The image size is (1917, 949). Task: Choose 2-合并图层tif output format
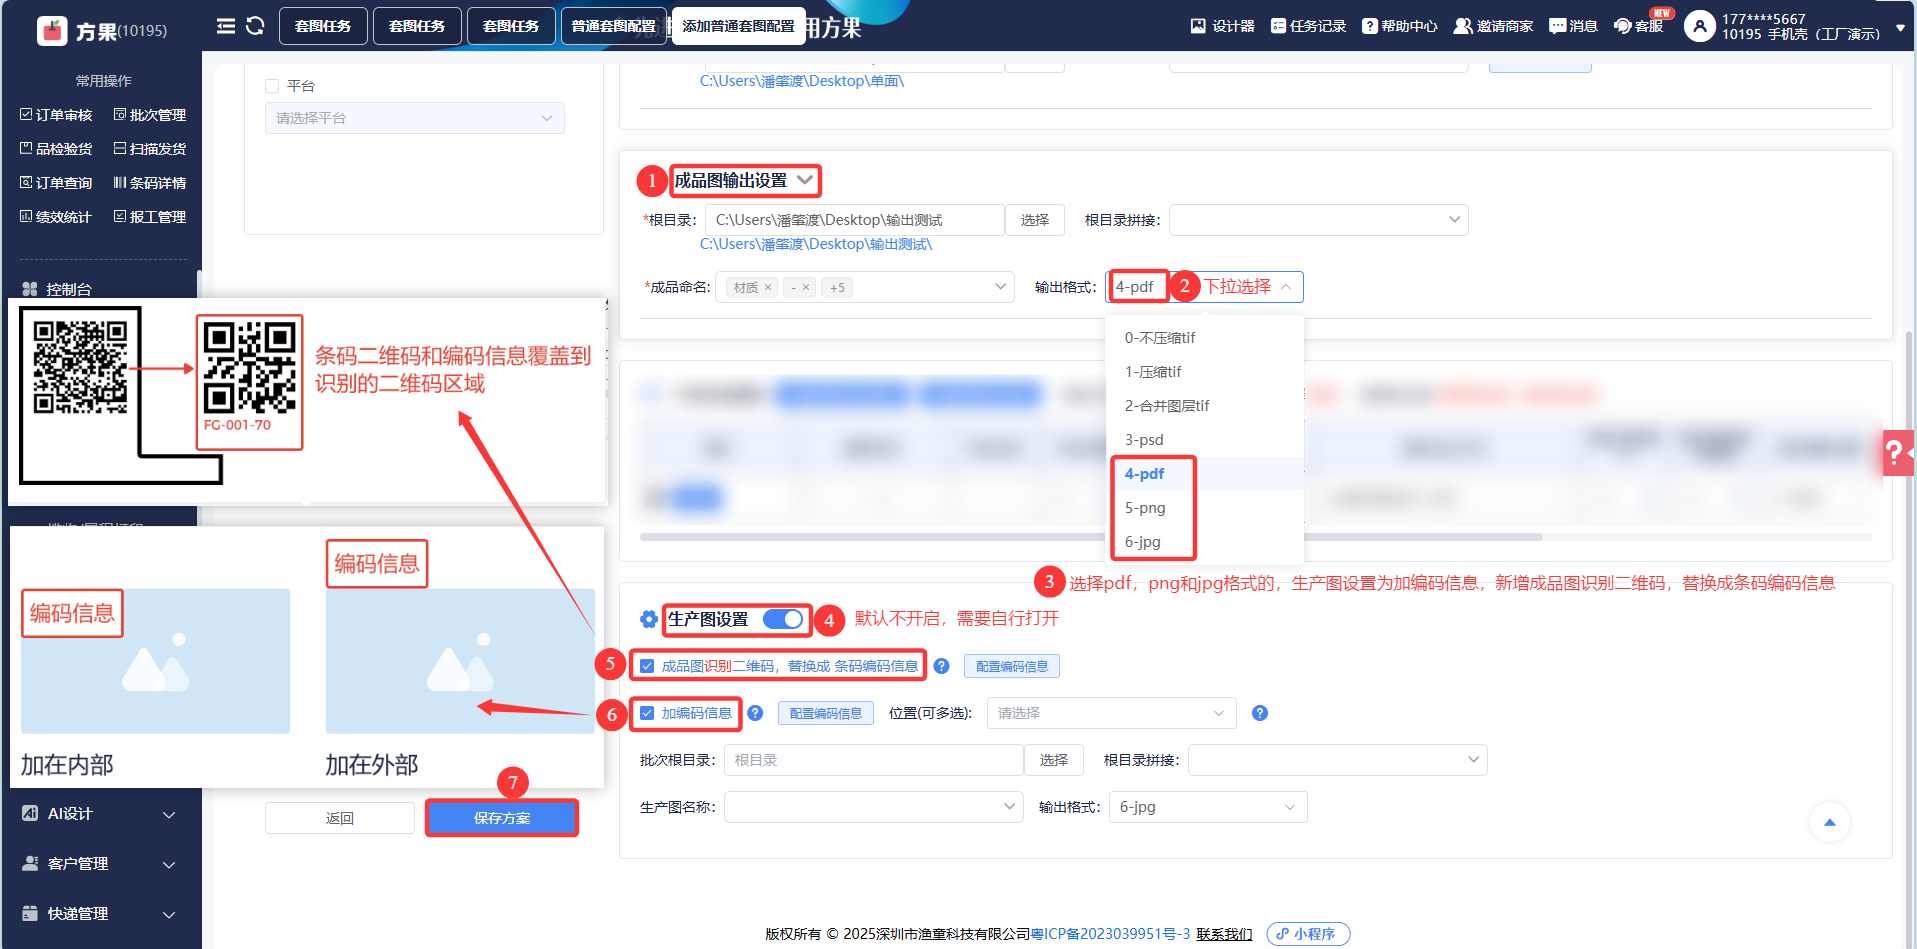click(x=1204, y=406)
